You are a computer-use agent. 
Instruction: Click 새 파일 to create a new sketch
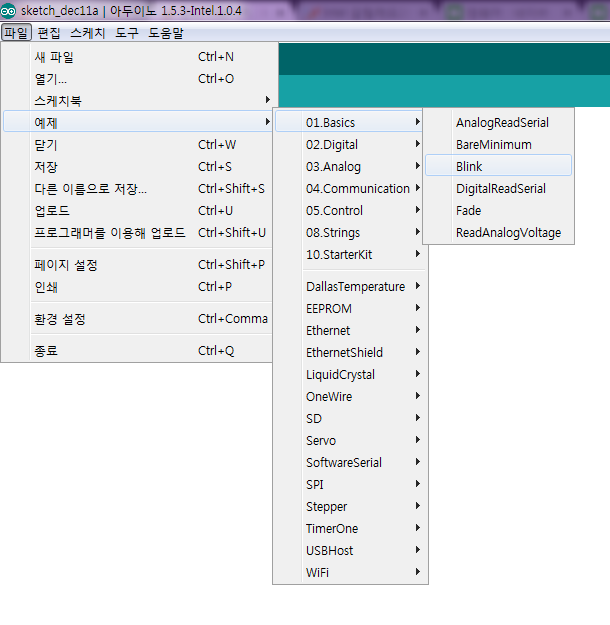[54, 57]
